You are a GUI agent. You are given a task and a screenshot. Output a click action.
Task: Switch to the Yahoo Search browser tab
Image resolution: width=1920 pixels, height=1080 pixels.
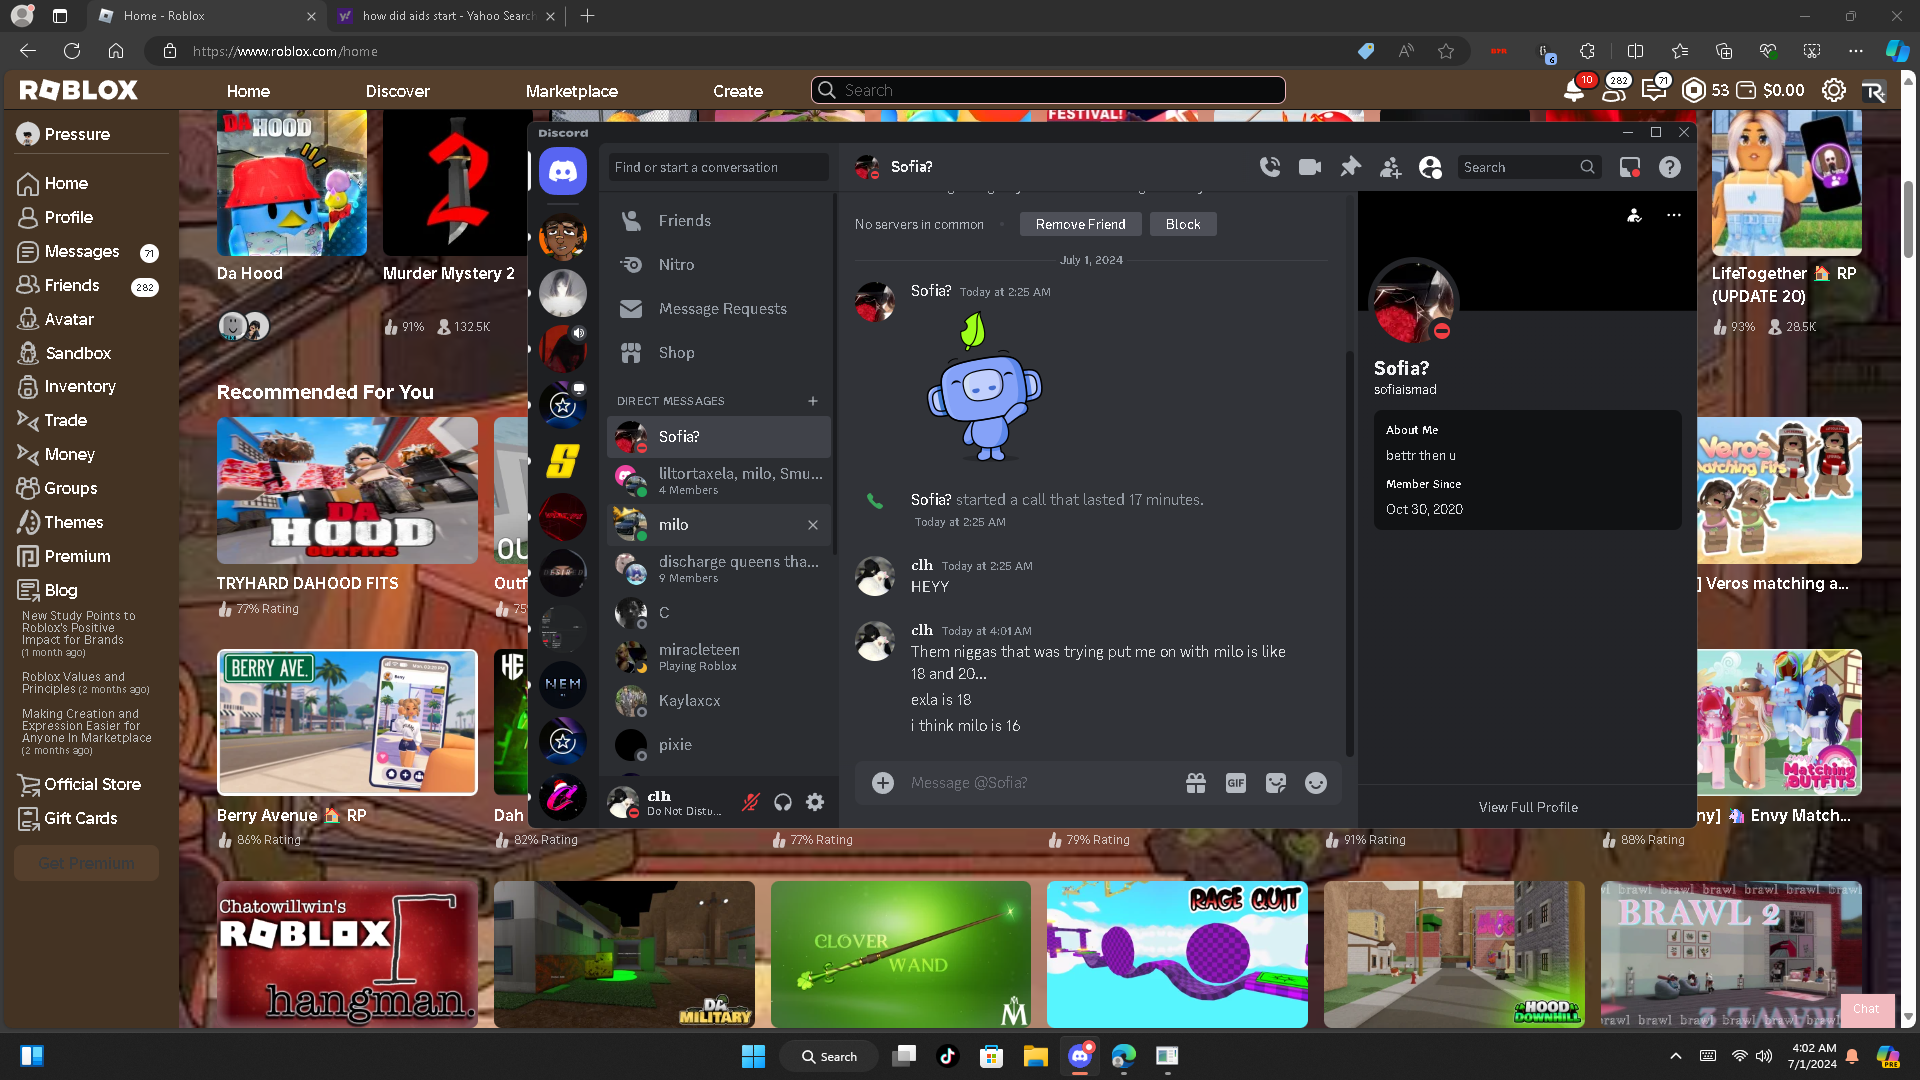coord(446,16)
